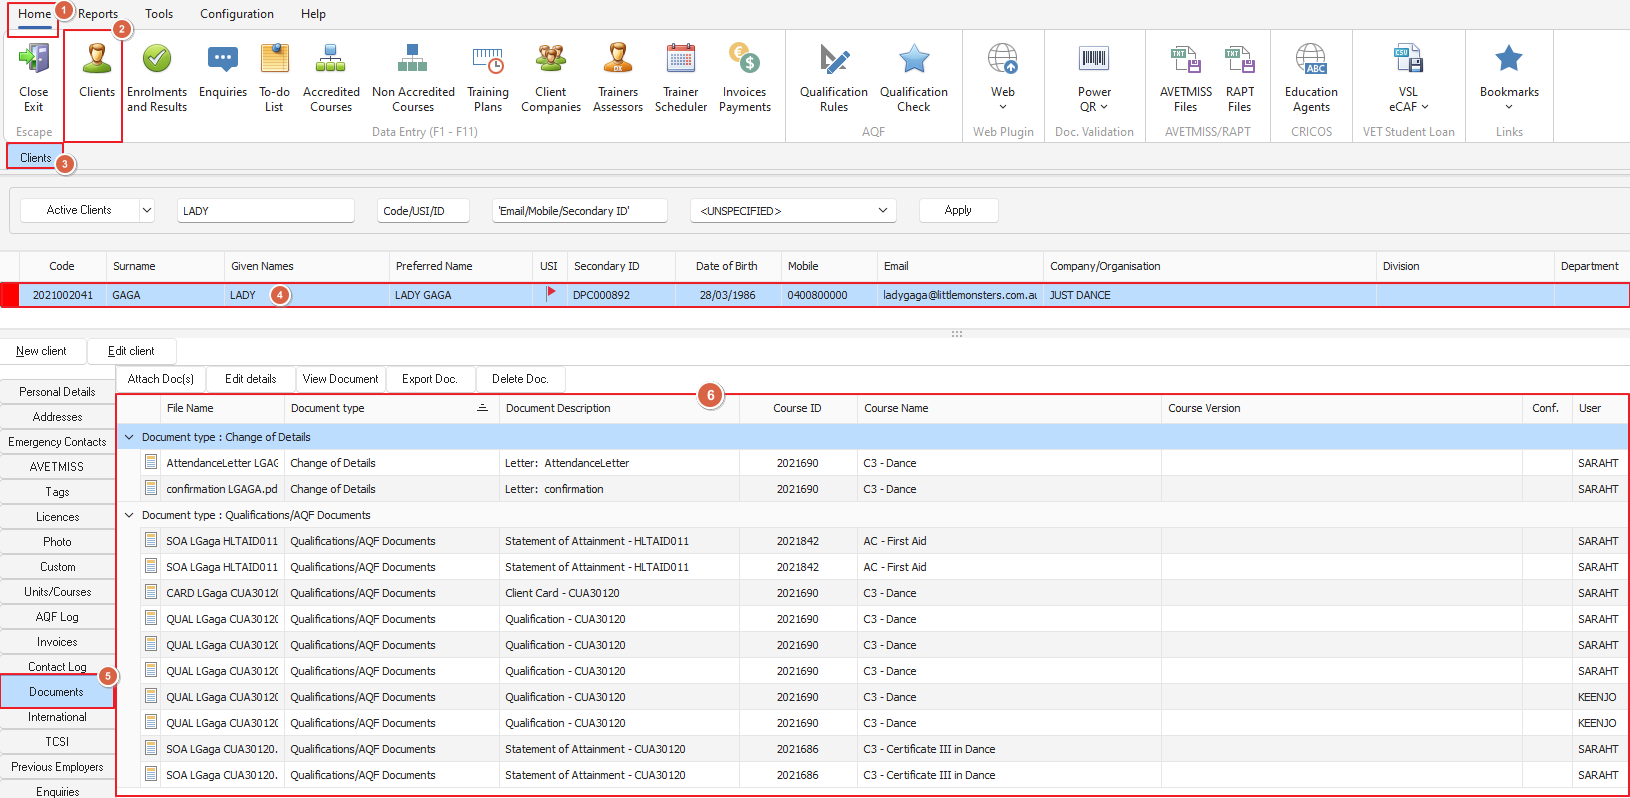Image resolution: width=1630 pixels, height=798 pixels.
Task: Select the confirmation LGAGA.pd file row
Action: pyautogui.click(x=871, y=489)
